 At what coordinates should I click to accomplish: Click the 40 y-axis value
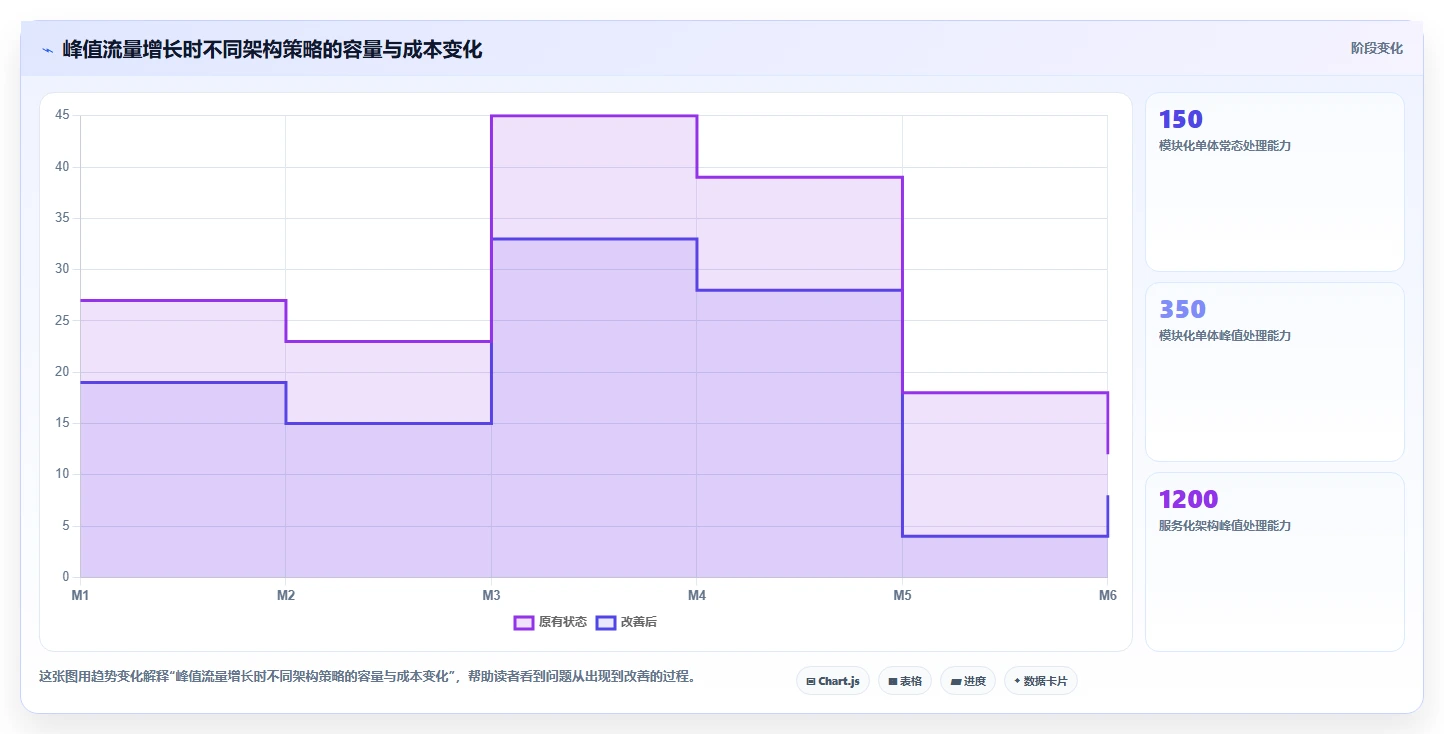pos(62,167)
